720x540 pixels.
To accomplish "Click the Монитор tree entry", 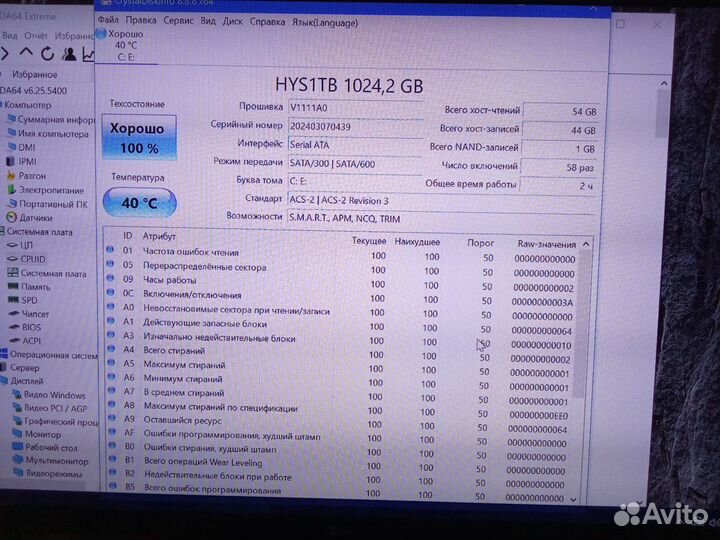I will pos(43,434).
